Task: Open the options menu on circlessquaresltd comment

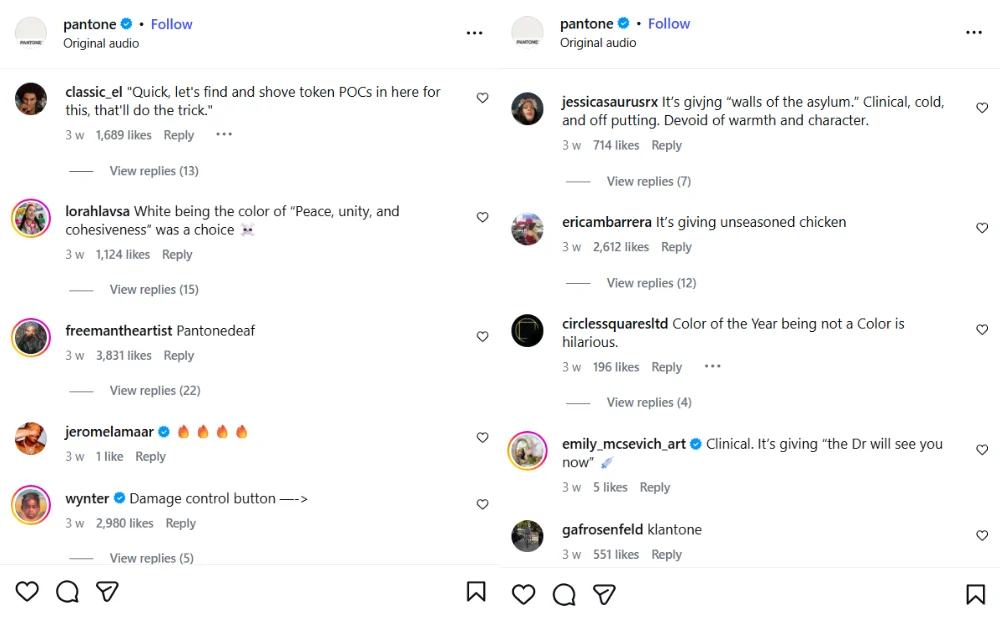Action: pyautogui.click(x=712, y=367)
